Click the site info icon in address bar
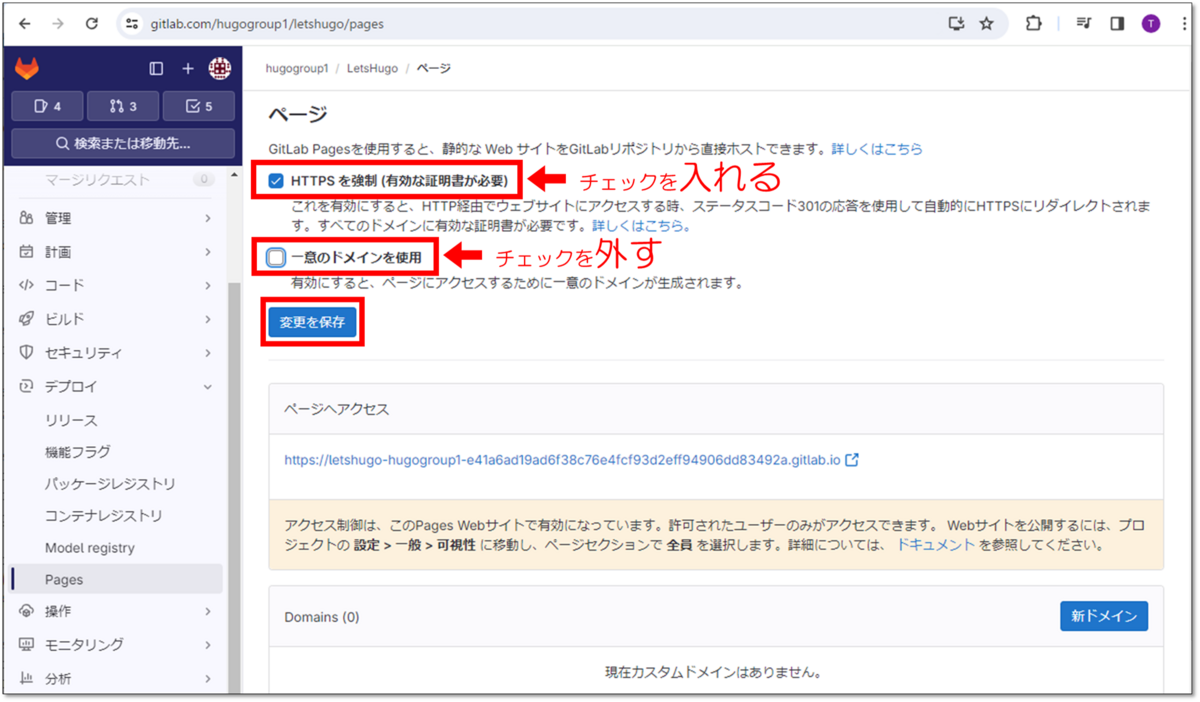This screenshot has width=1200, height=702. tap(132, 23)
